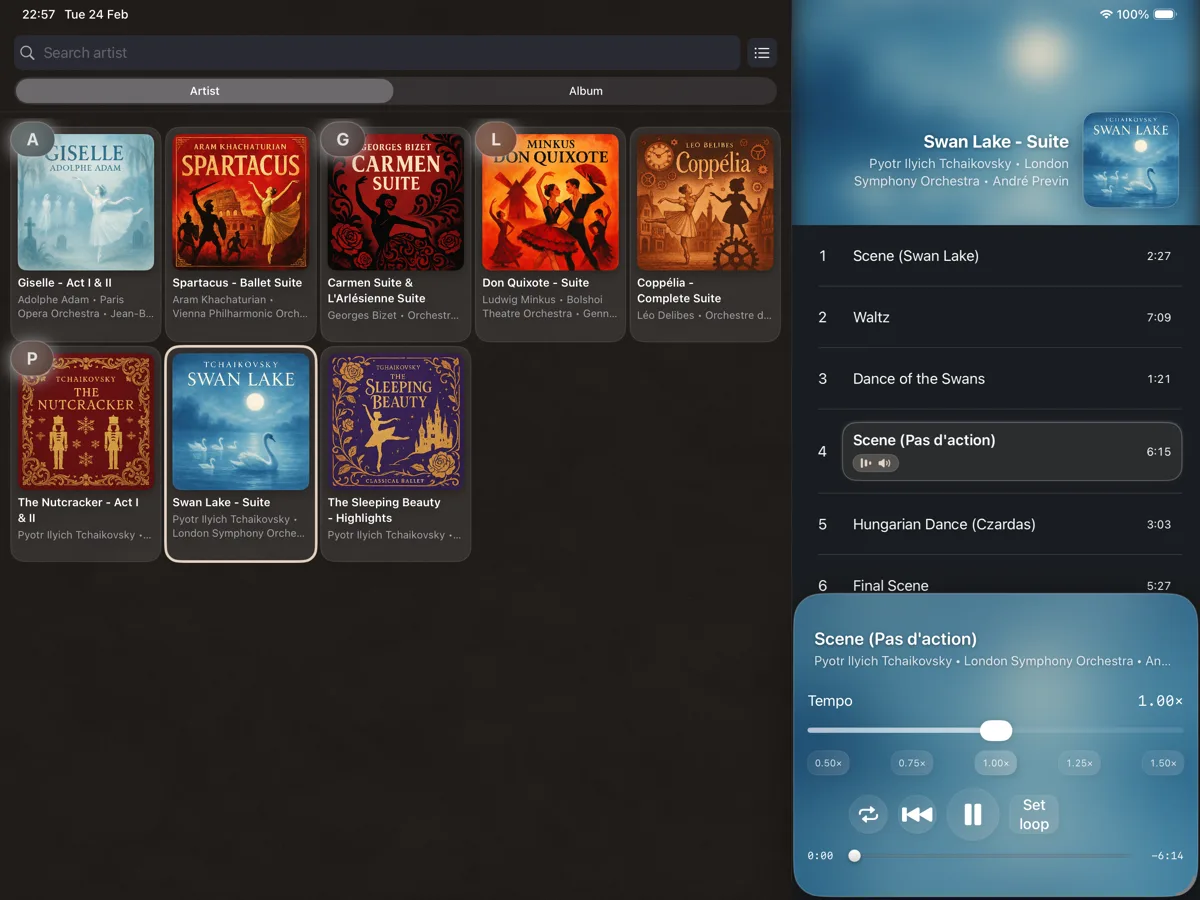This screenshot has height=900, width=1200.
Task: Select the 0.75× playback speed button
Action: pyautogui.click(x=912, y=762)
